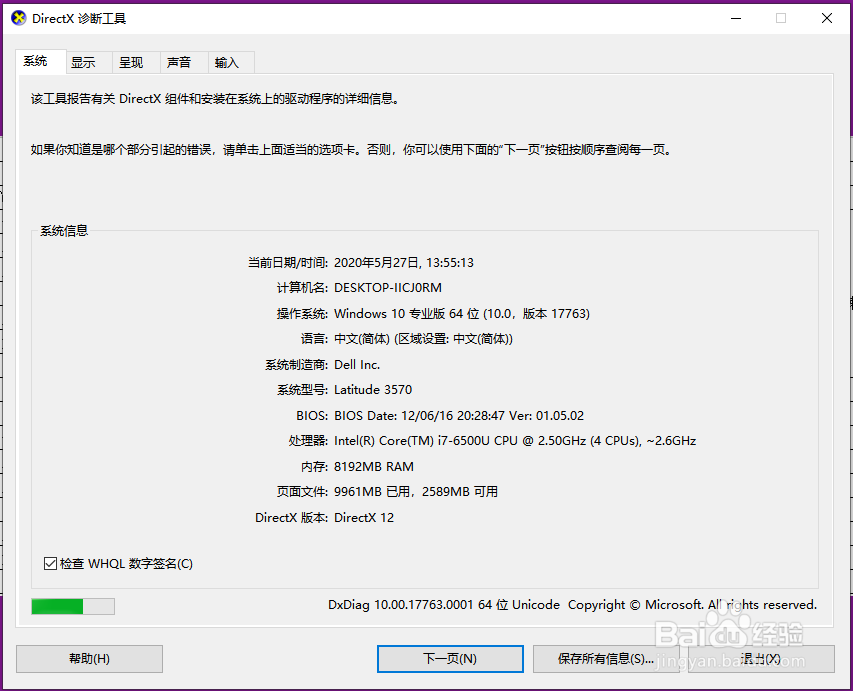Viewport: 853px width, 691px height.
Task: Click the Windows 10 操作系统 entry
Action: click(463, 313)
